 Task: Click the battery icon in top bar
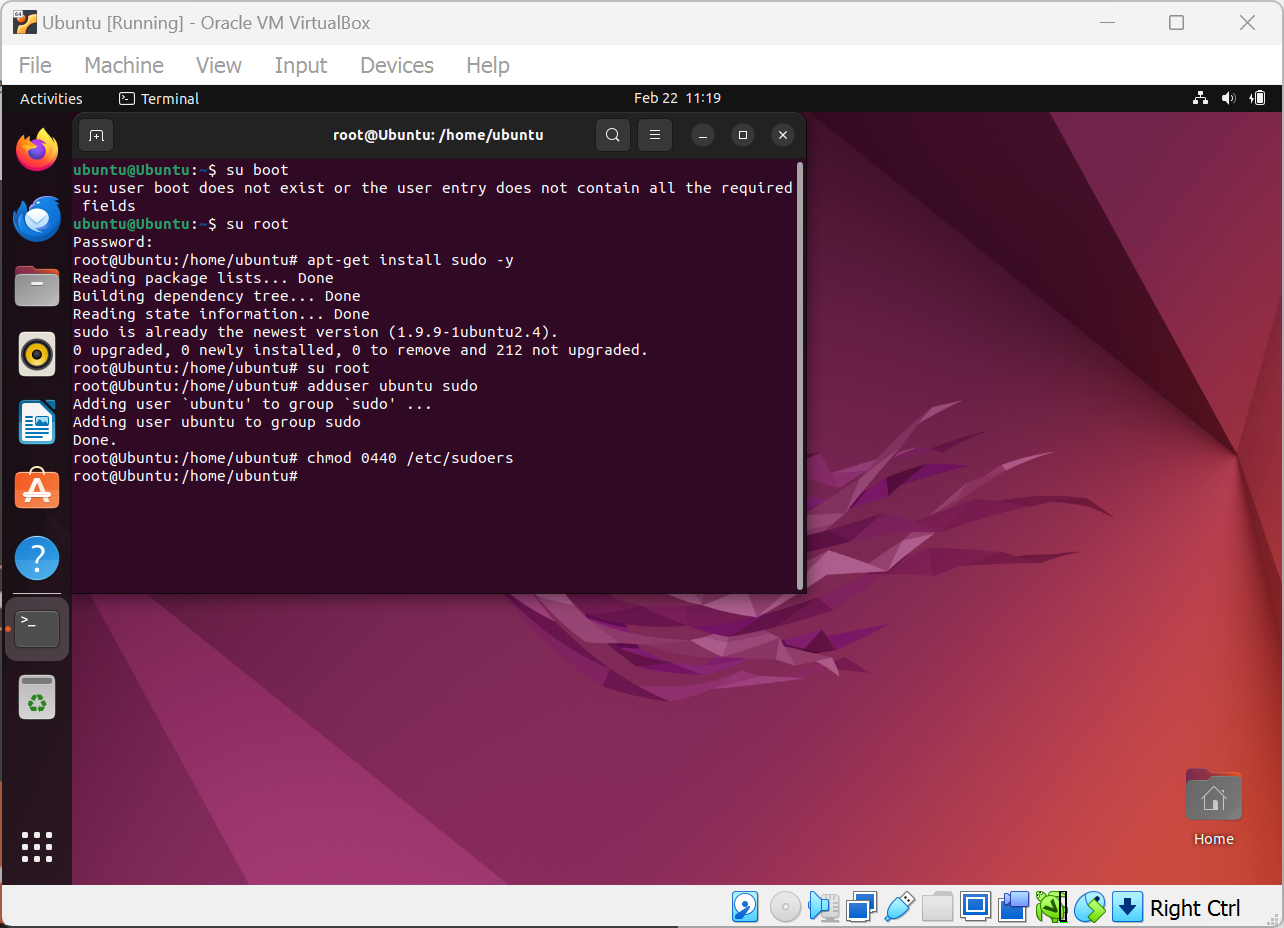point(1258,98)
